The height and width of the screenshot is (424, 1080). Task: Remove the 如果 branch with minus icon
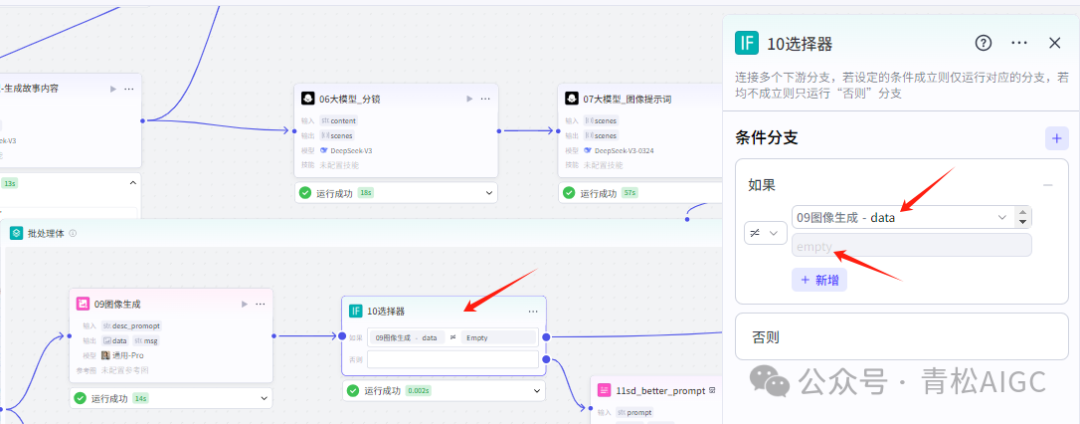pos(1048,185)
